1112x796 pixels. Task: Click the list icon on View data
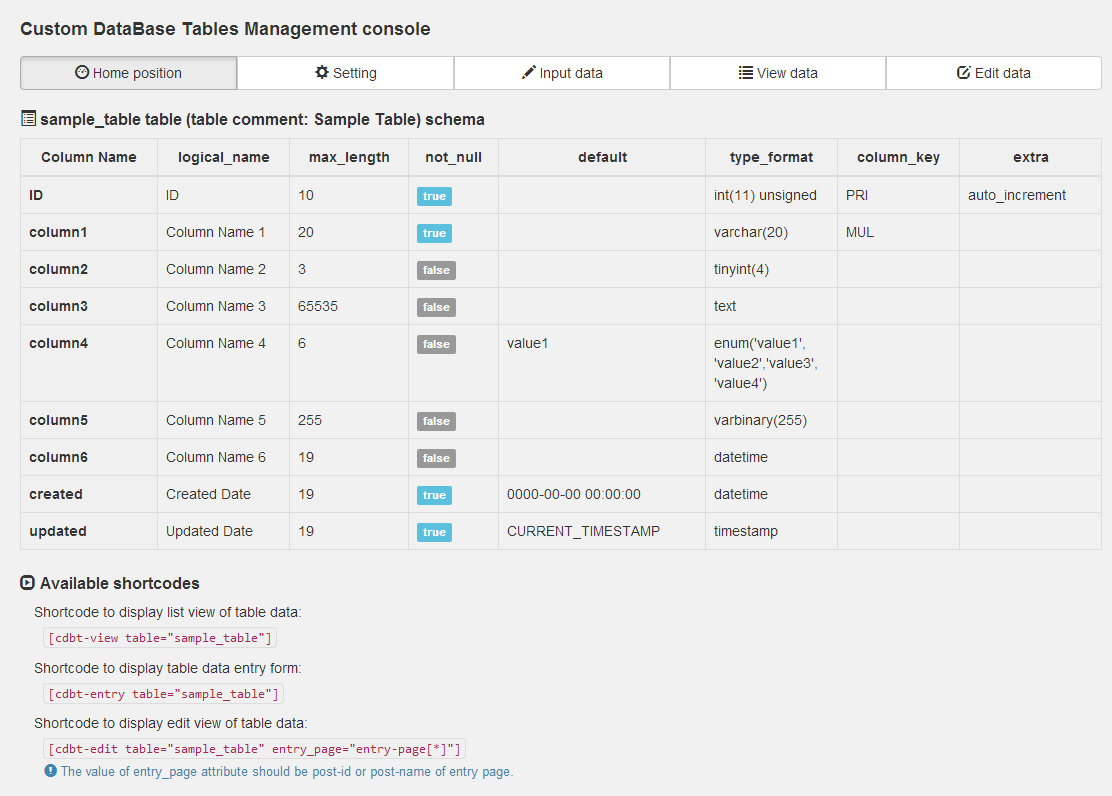pyautogui.click(x=746, y=73)
